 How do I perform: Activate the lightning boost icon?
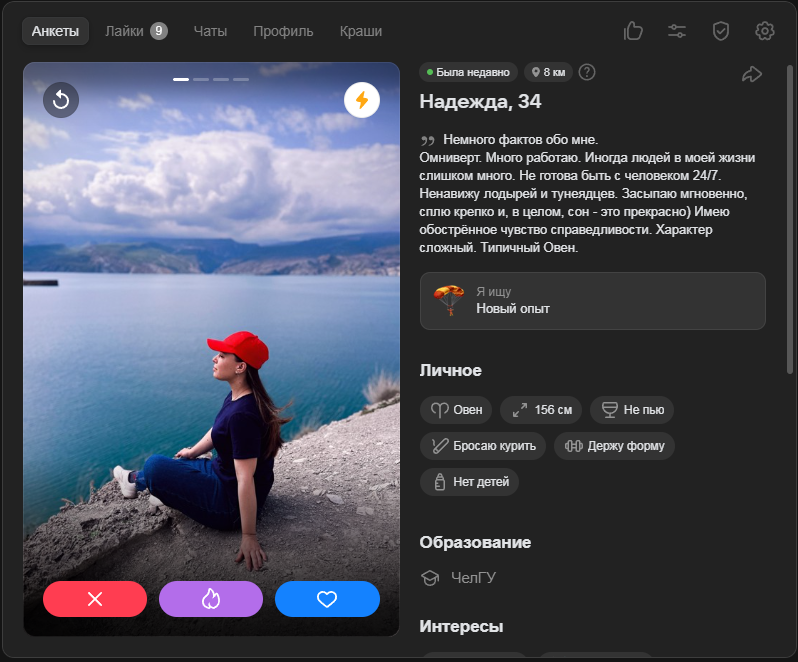pos(361,100)
